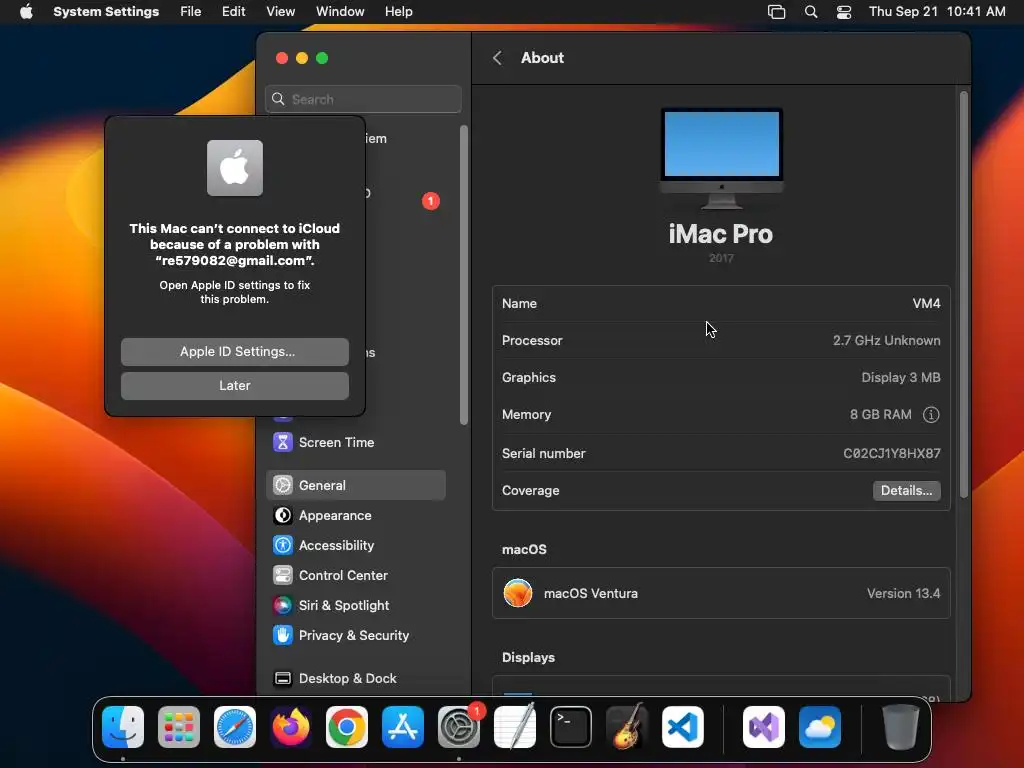
Task: Open Control Center from menu bar
Action: click(844, 12)
